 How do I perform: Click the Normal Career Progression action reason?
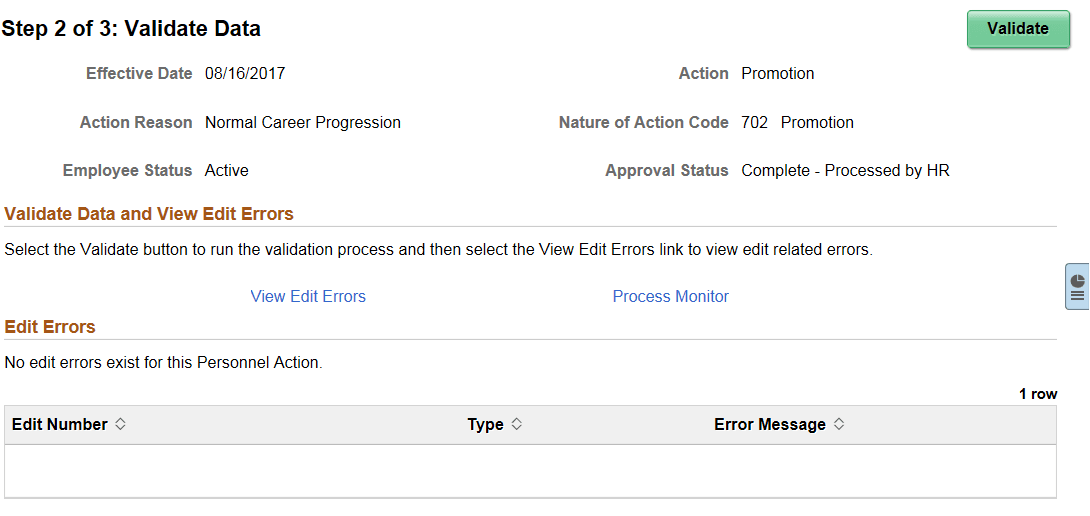point(302,123)
